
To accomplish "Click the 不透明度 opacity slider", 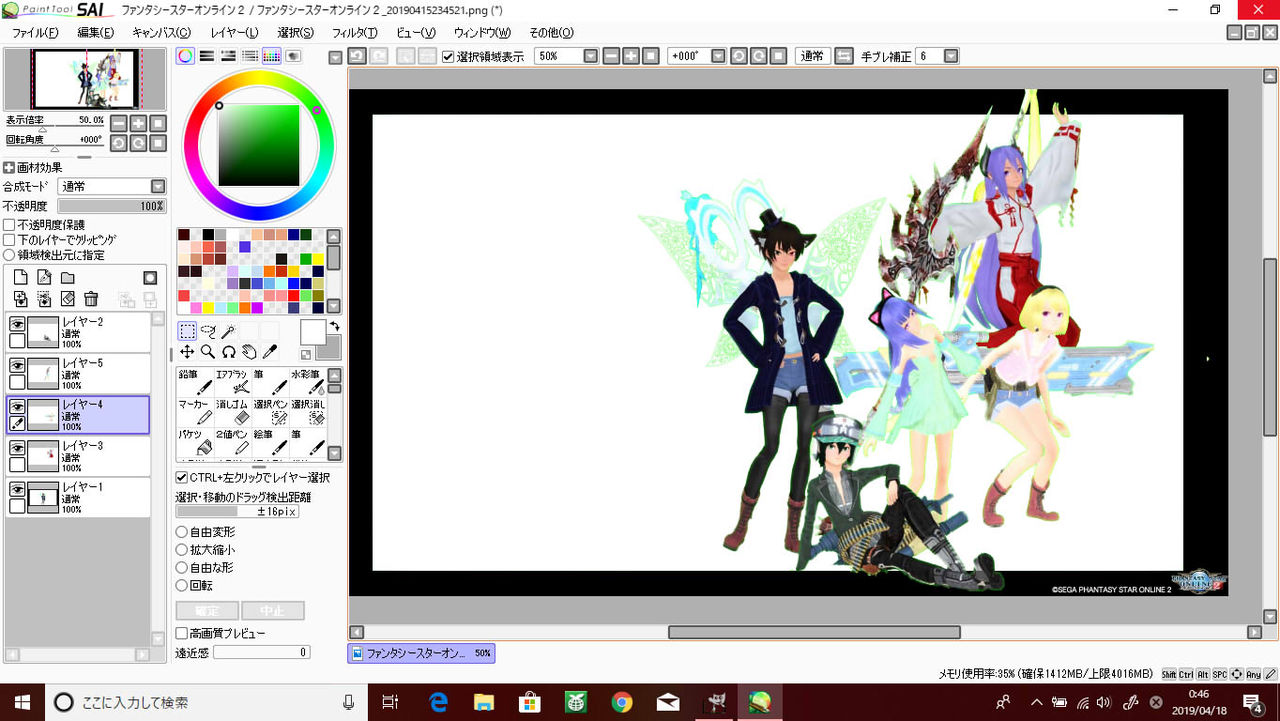I will click(x=111, y=206).
